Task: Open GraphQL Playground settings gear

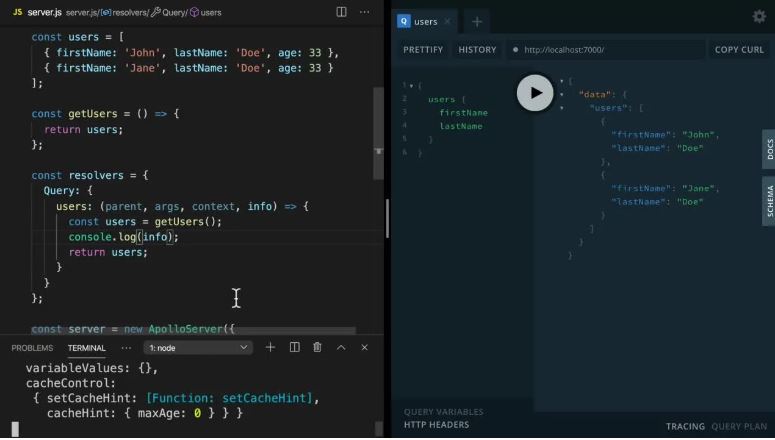Action: [759, 17]
